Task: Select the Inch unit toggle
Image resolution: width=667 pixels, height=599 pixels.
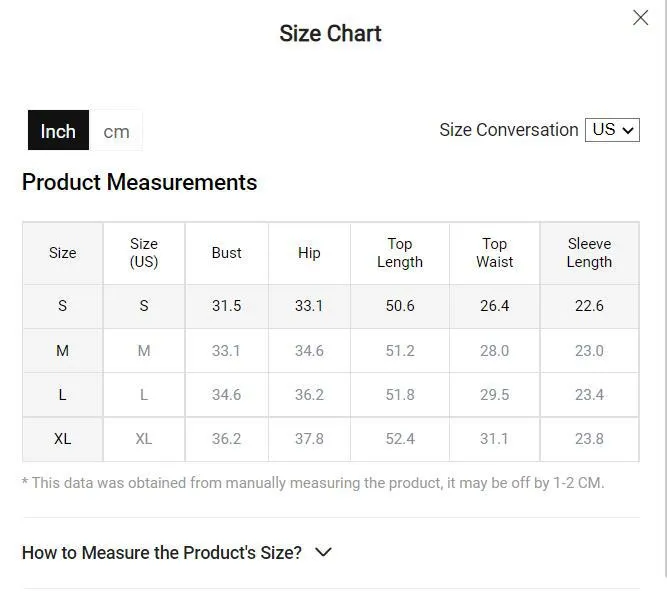Action: [x=58, y=130]
